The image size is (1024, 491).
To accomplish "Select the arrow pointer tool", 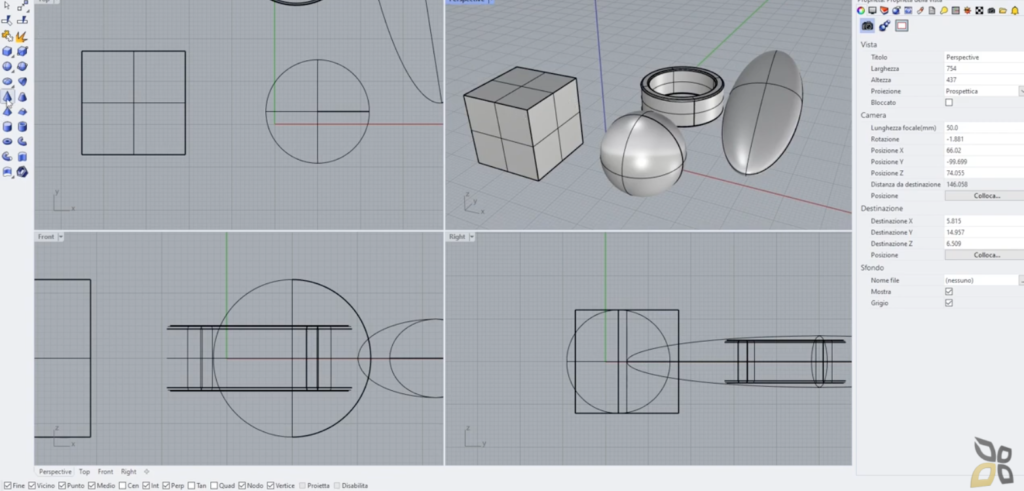I will point(7,6).
